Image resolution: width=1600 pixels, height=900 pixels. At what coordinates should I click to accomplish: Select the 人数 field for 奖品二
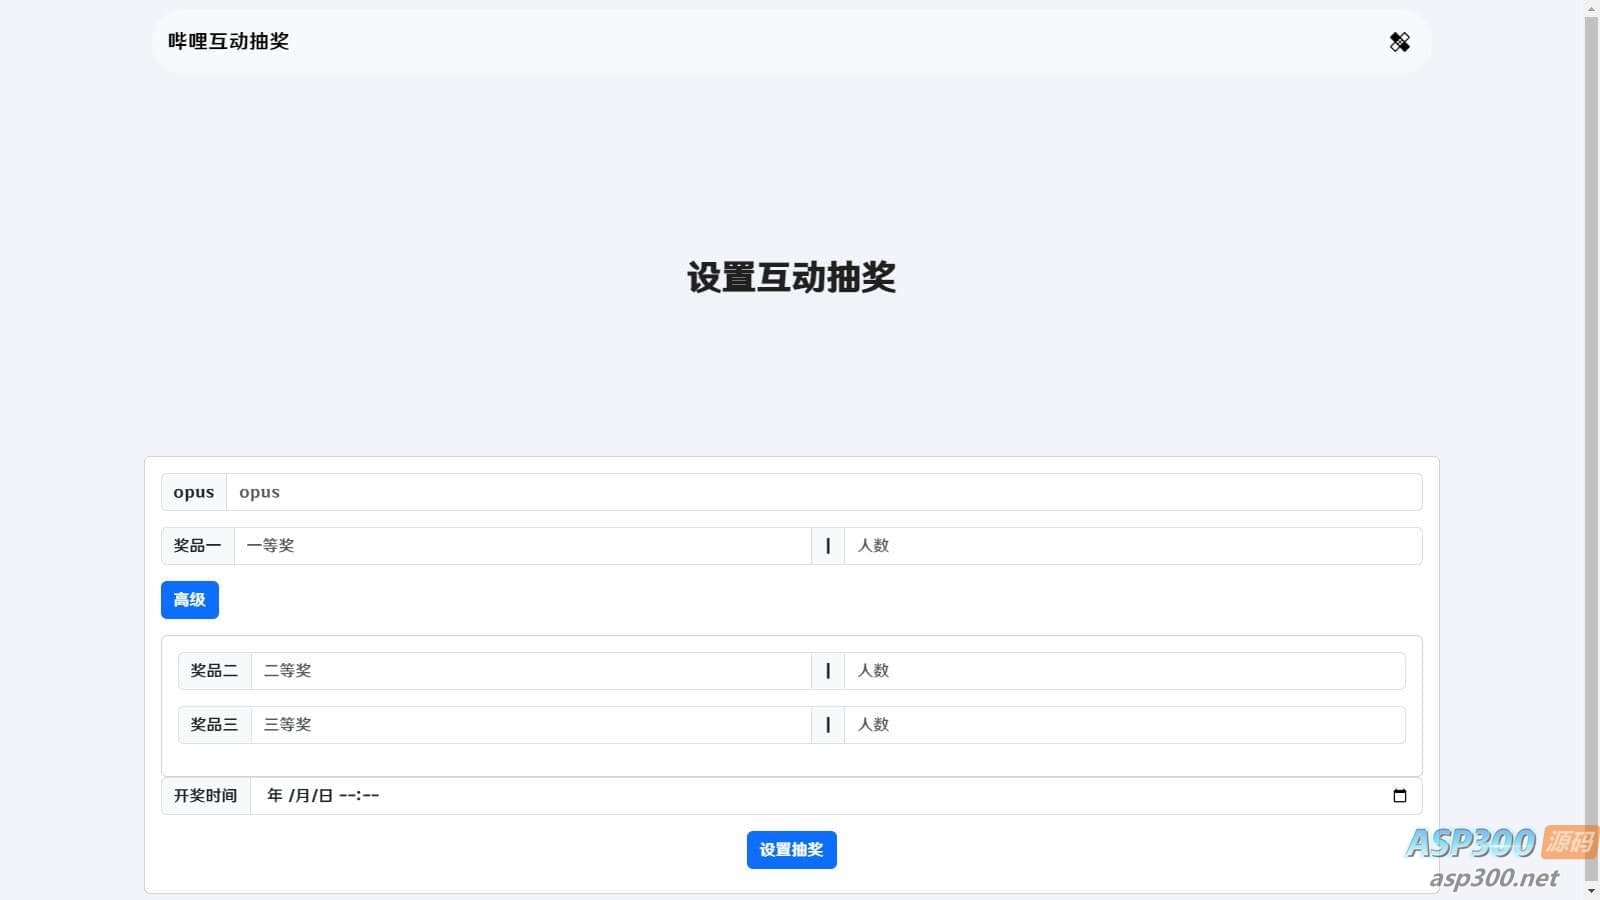click(x=1124, y=671)
